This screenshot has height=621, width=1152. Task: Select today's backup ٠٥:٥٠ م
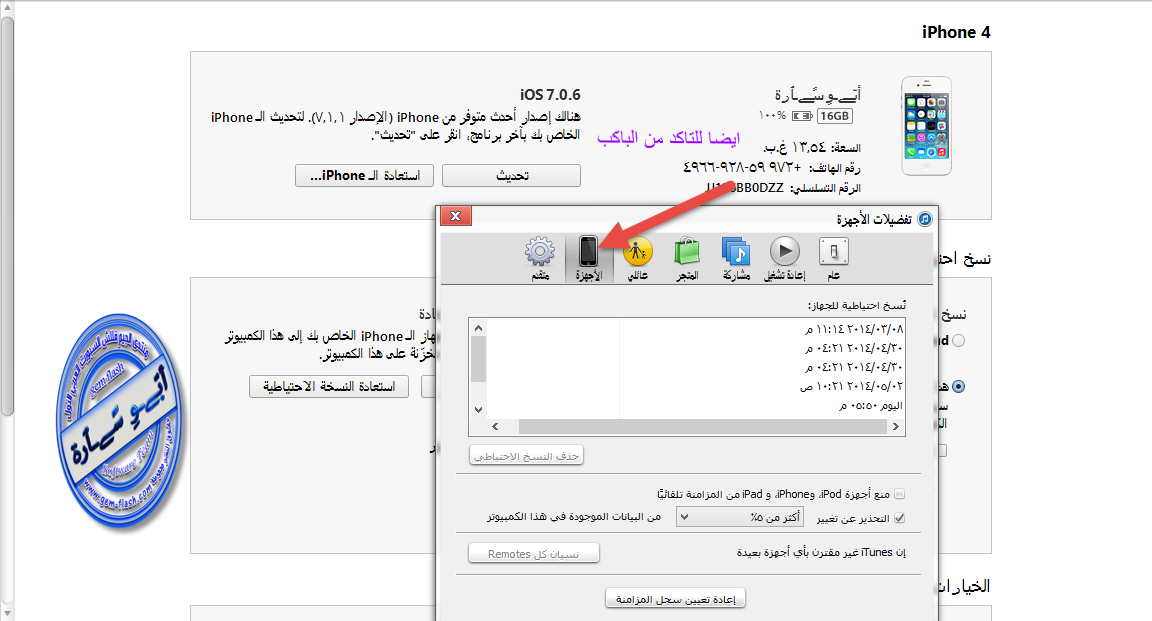[871, 406]
